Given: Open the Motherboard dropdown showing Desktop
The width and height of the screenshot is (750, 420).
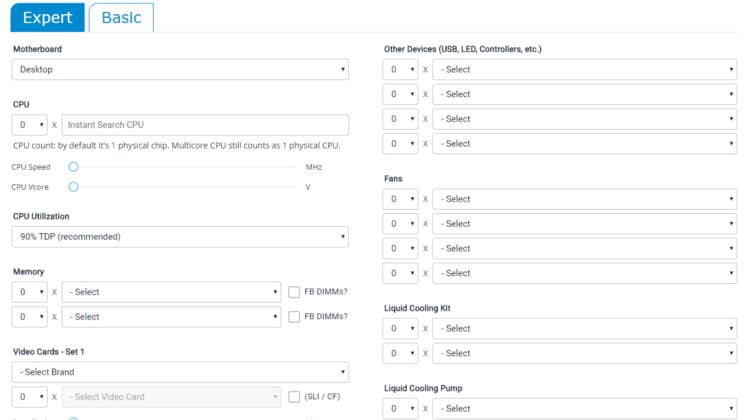Looking at the screenshot, I should (180, 69).
